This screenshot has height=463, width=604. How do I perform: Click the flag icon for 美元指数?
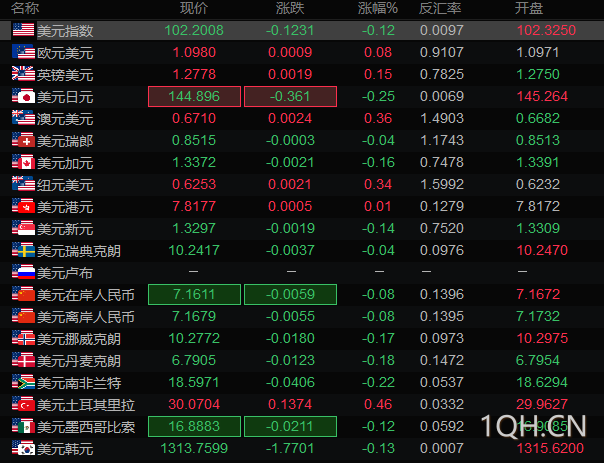pyautogui.click(x=23, y=30)
